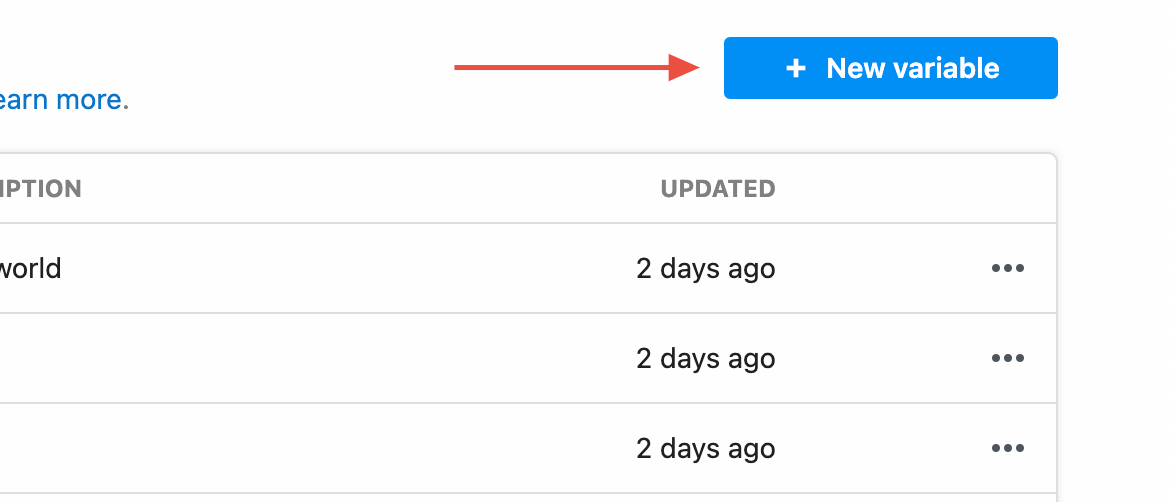The image size is (1170, 502).
Task: Click the period after the Learn more link
Action: tap(126, 108)
